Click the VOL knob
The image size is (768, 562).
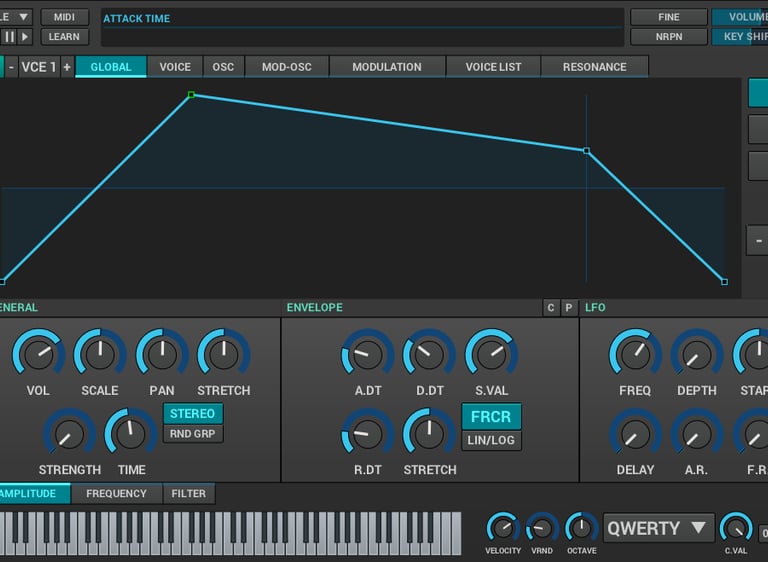[x=38, y=354]
